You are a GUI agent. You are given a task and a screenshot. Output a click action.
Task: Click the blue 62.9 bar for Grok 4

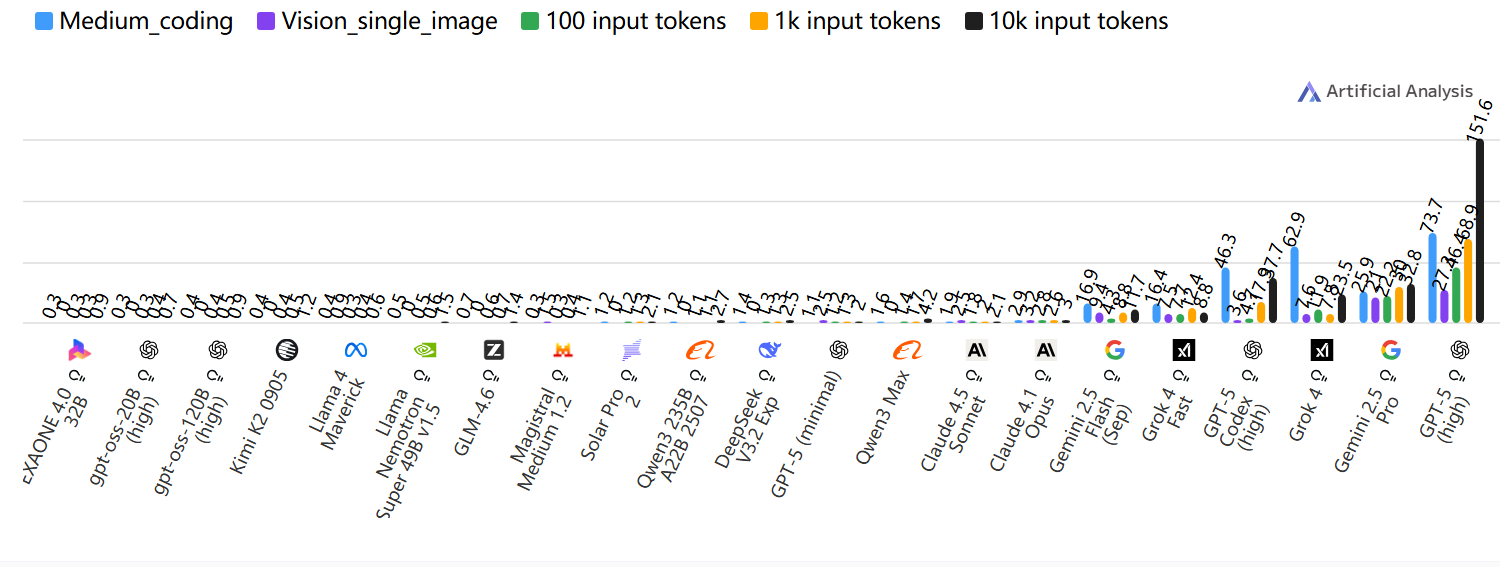(1295, 285)
